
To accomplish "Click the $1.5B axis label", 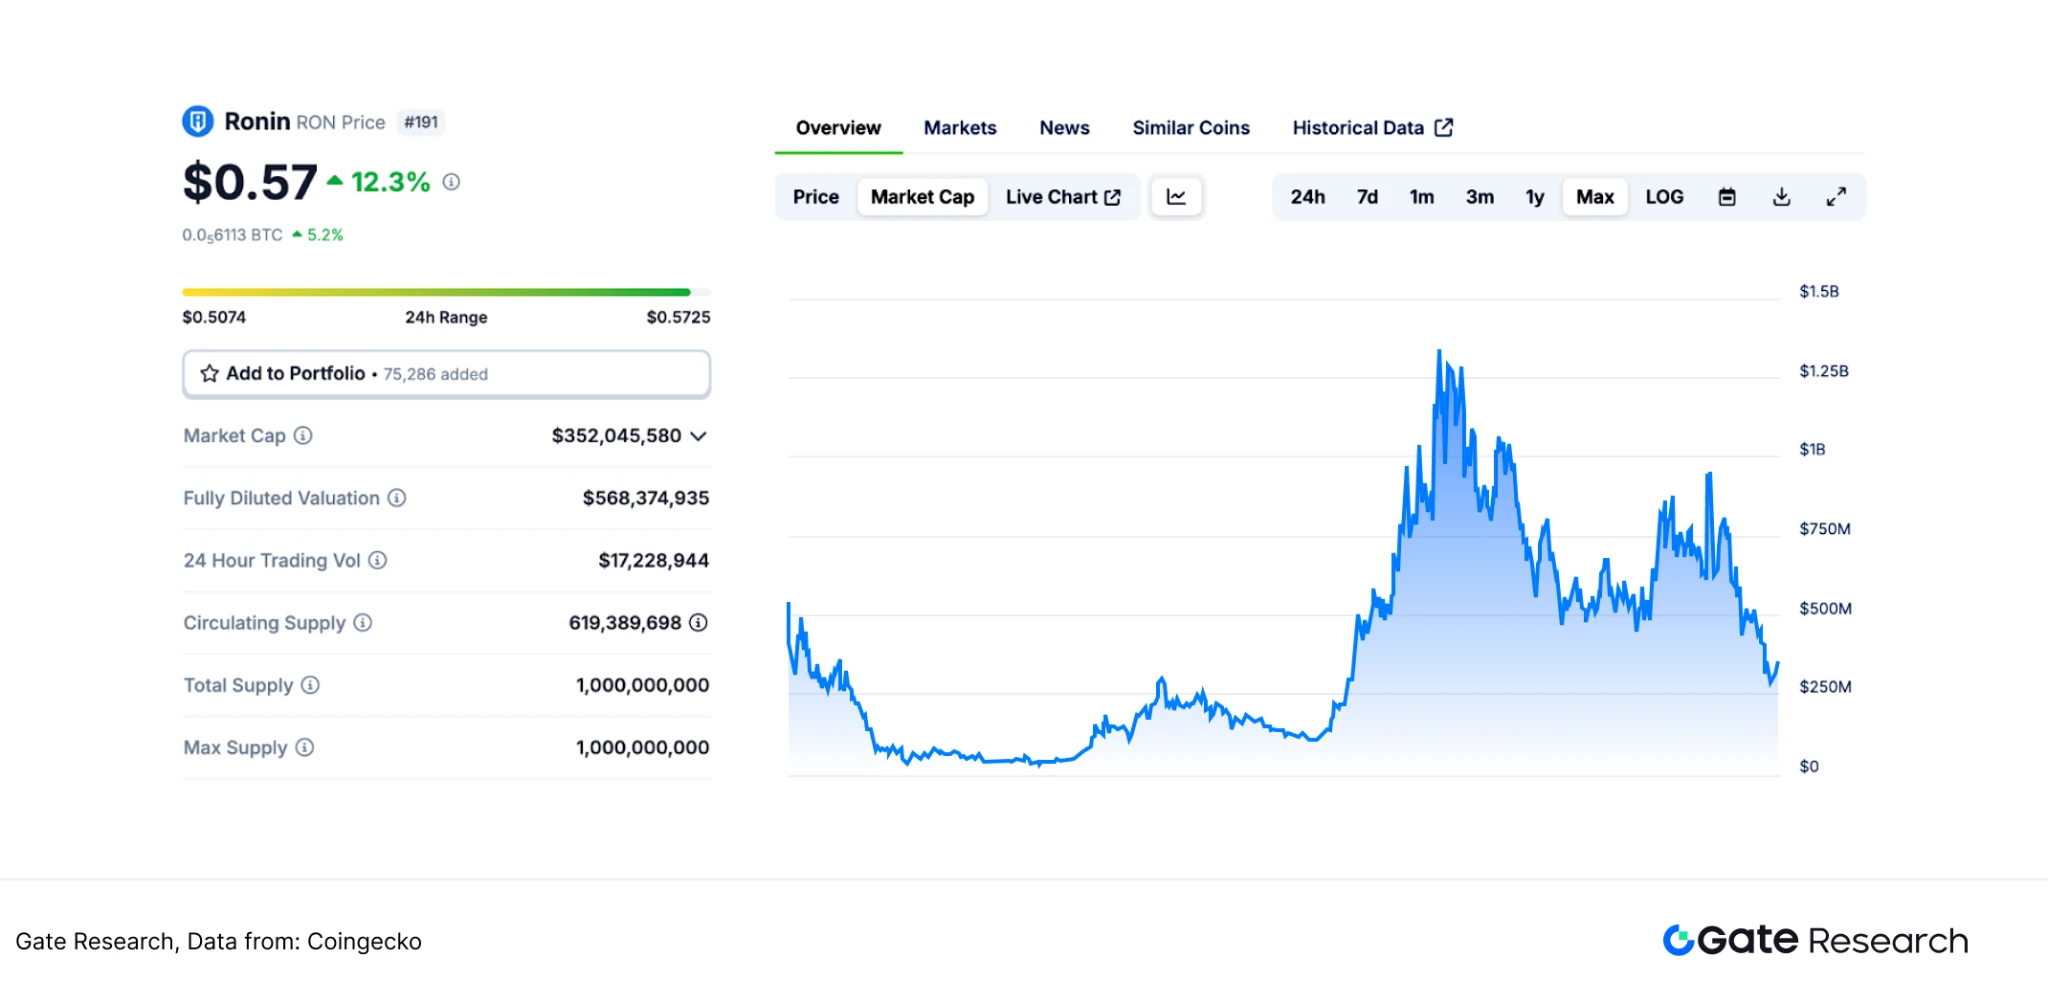I will tap(1819, 291).
